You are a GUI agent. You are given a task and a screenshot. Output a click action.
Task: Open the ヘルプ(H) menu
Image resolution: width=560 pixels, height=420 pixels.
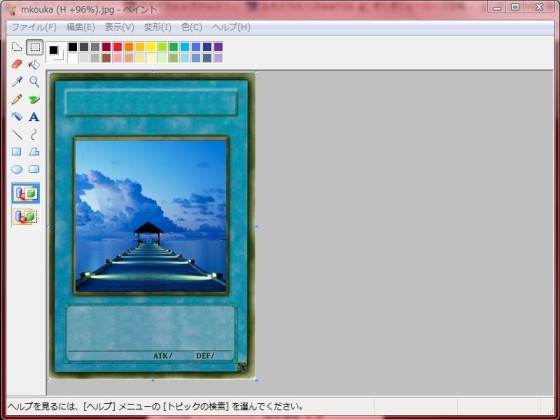pyautogui.click(x=231, y=27)
